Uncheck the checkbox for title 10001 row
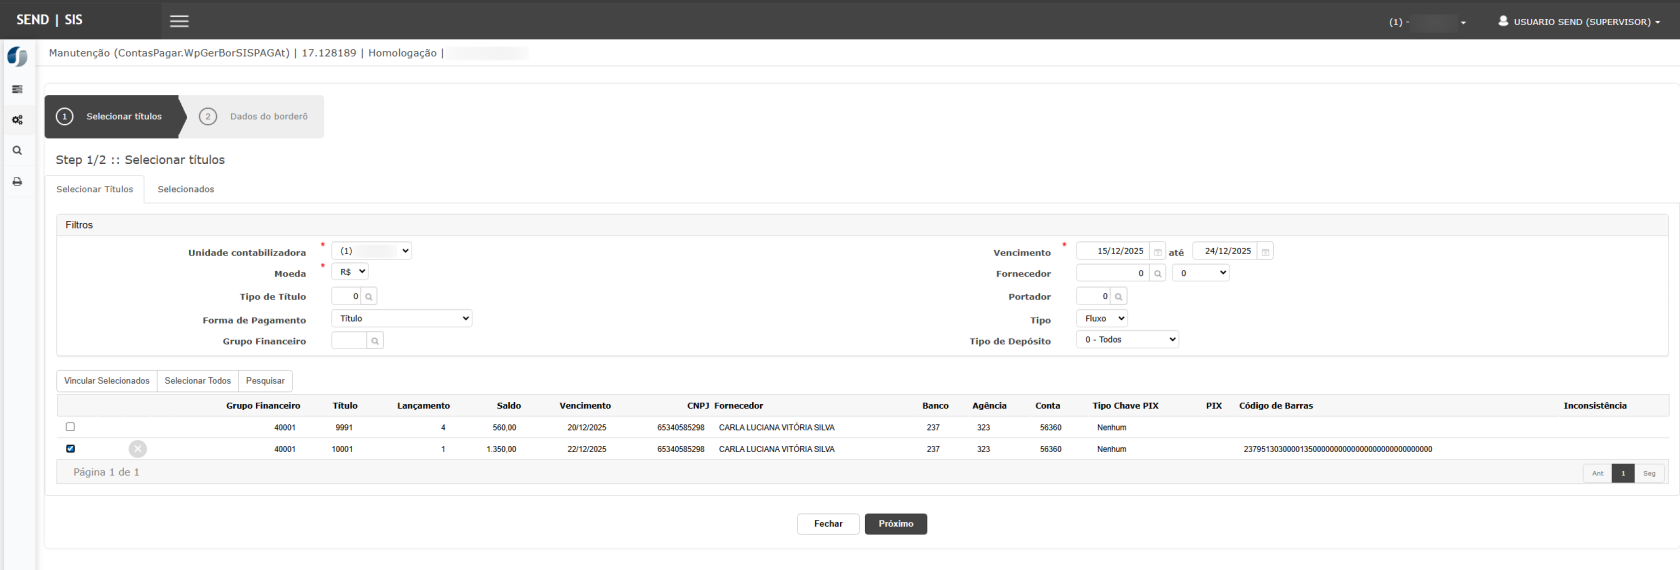The height and width of the screenshot is (570, 1680). [x=70, y=449]
